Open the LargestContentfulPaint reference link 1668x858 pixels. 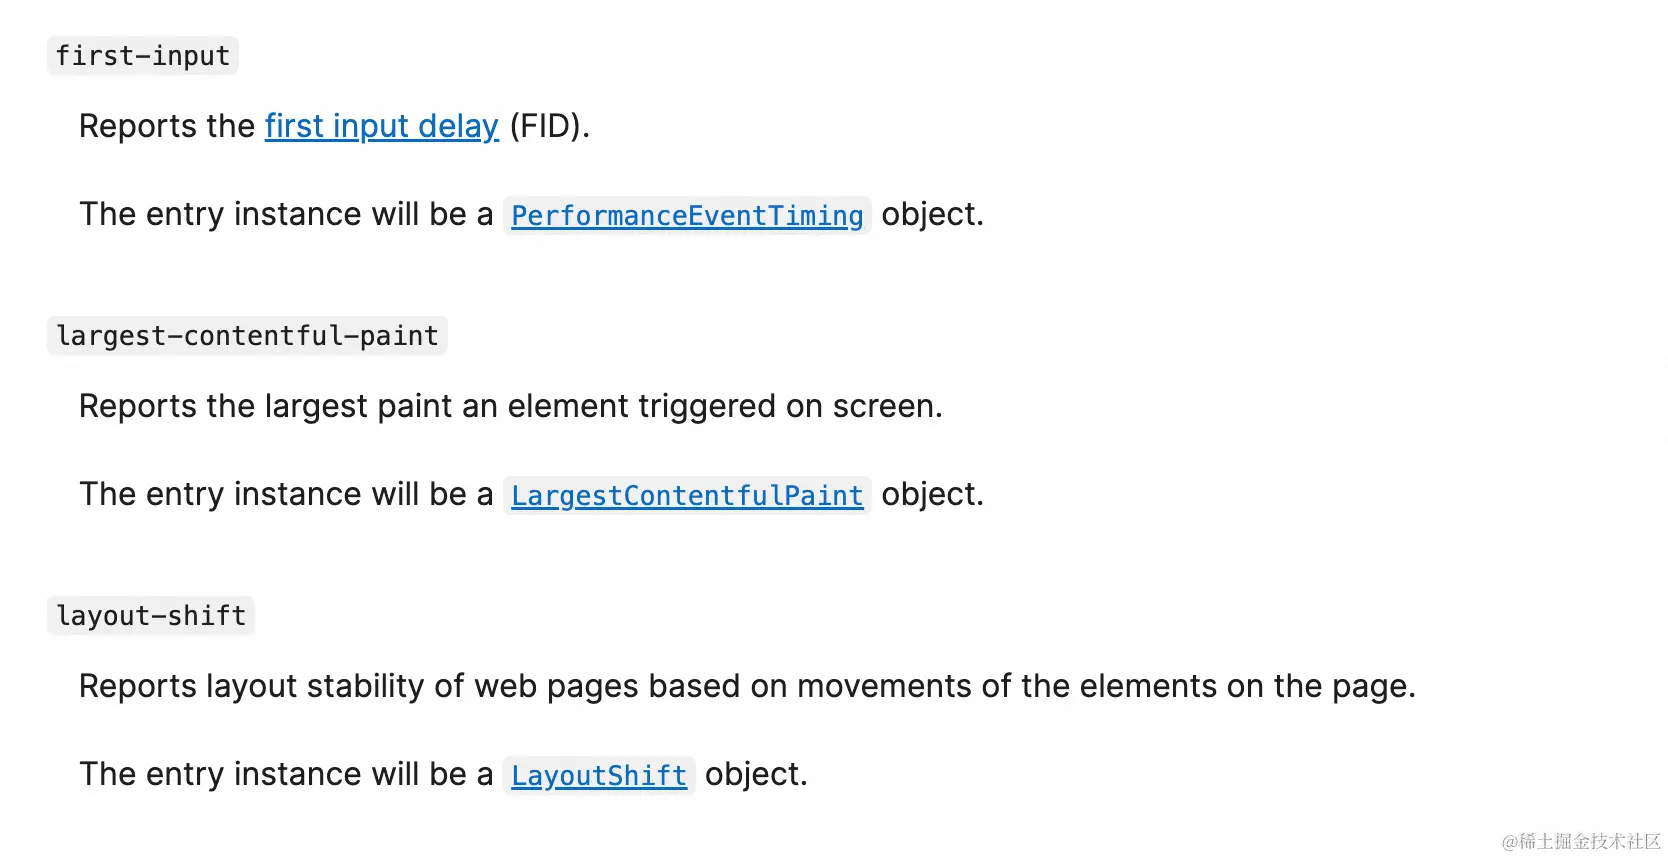687,496
